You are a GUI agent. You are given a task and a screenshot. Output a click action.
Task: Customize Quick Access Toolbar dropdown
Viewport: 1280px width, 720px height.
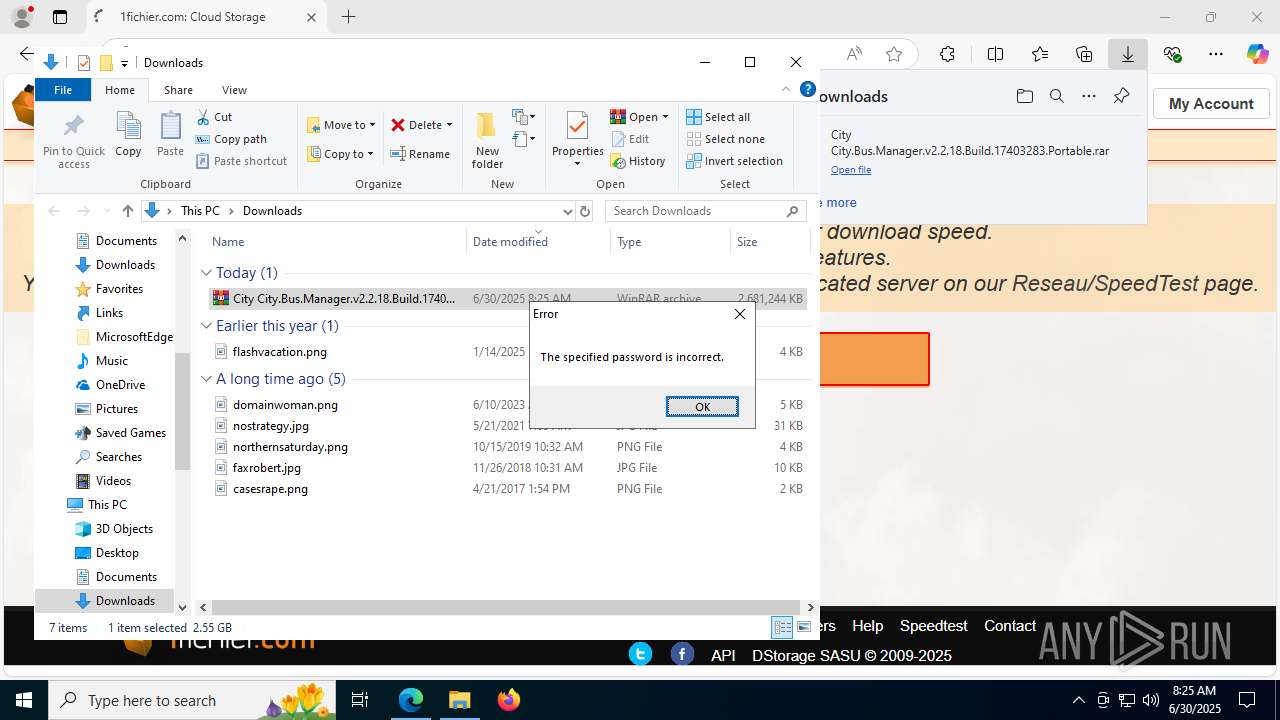coord(124,63)
